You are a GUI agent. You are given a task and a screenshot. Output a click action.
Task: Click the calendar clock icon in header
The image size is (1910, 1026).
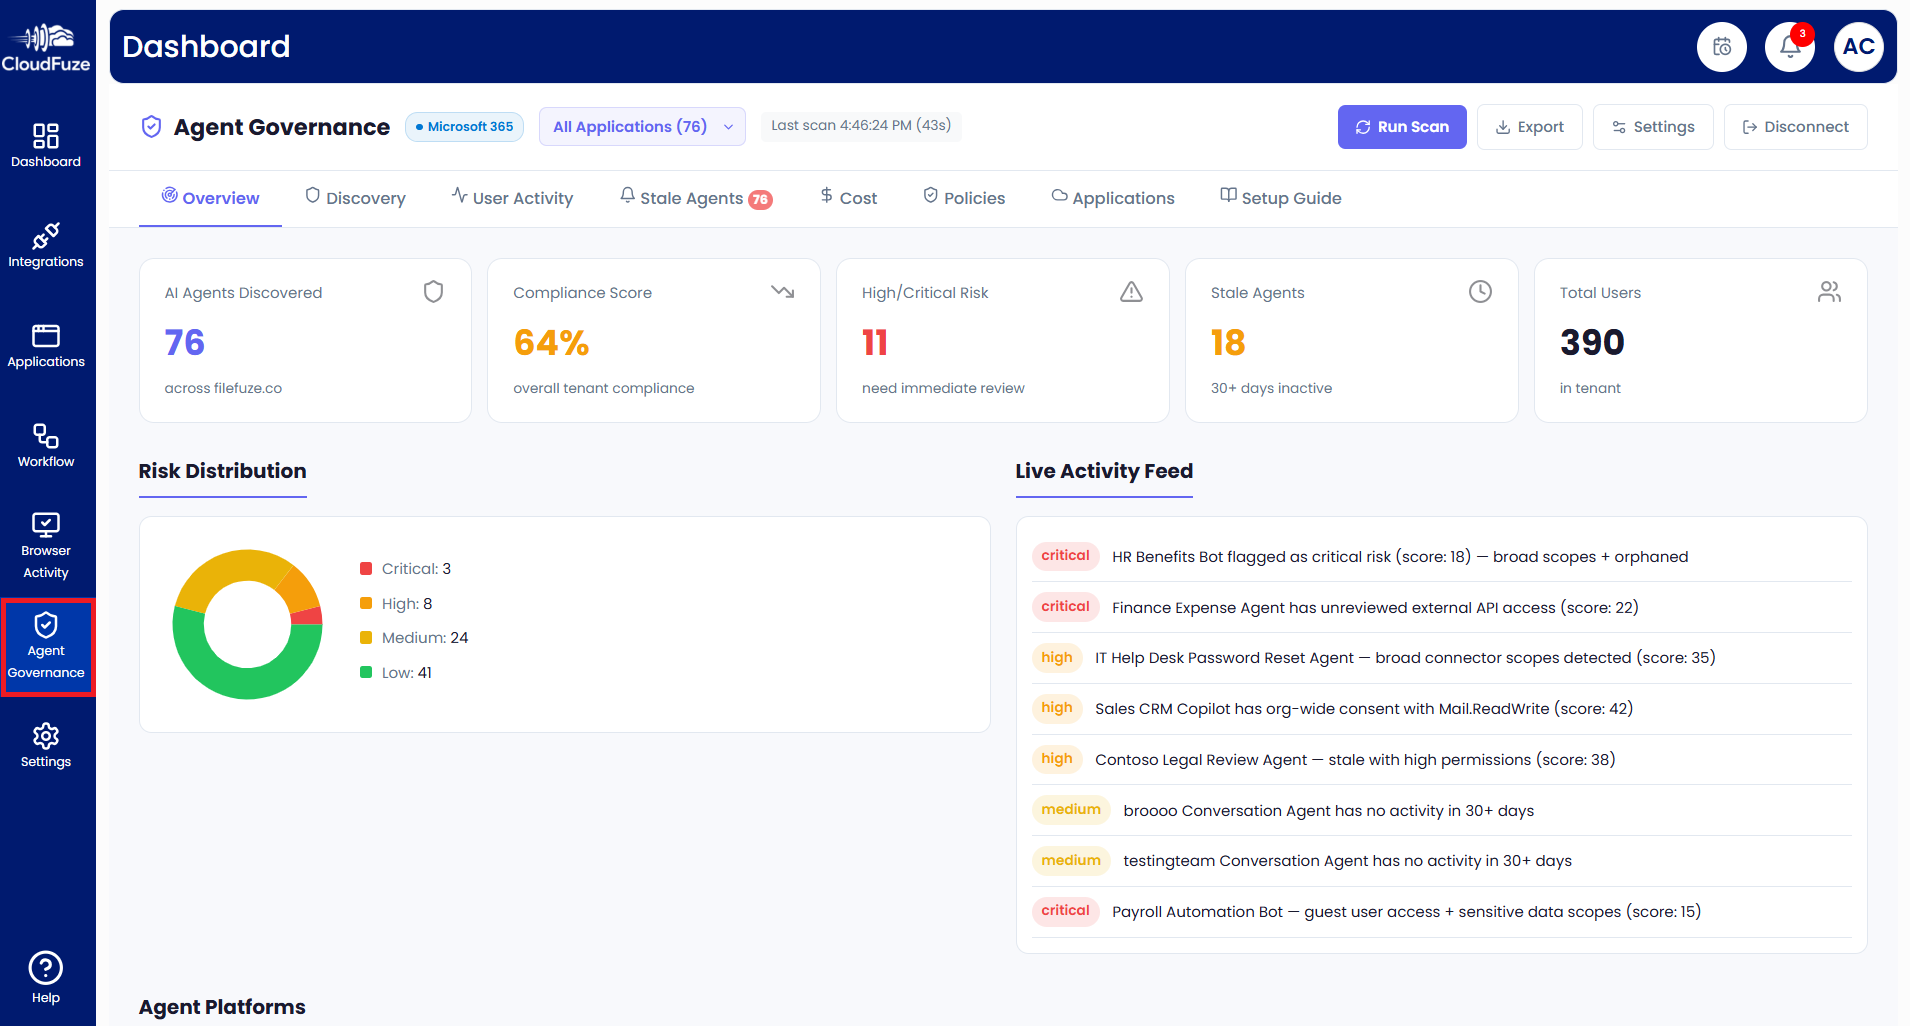tap(1722, 47)
